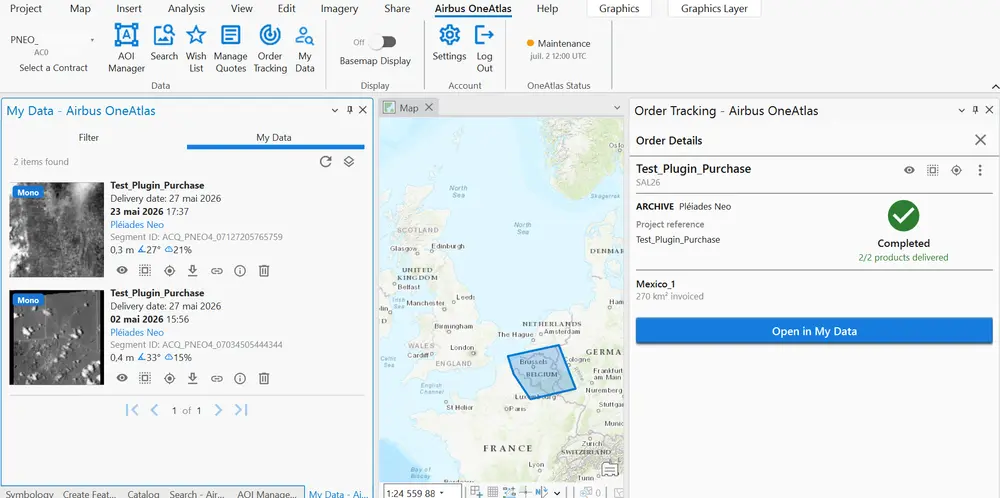Go to the previous results page

[x=154, y=410]
